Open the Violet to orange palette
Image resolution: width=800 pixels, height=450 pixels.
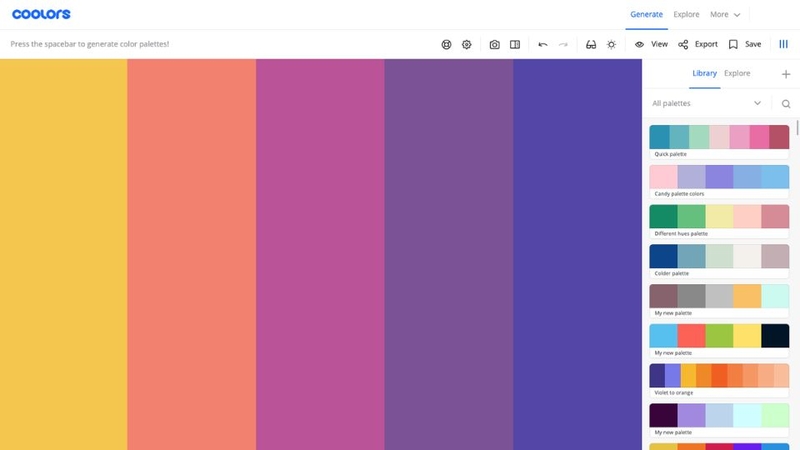(719, 376)
